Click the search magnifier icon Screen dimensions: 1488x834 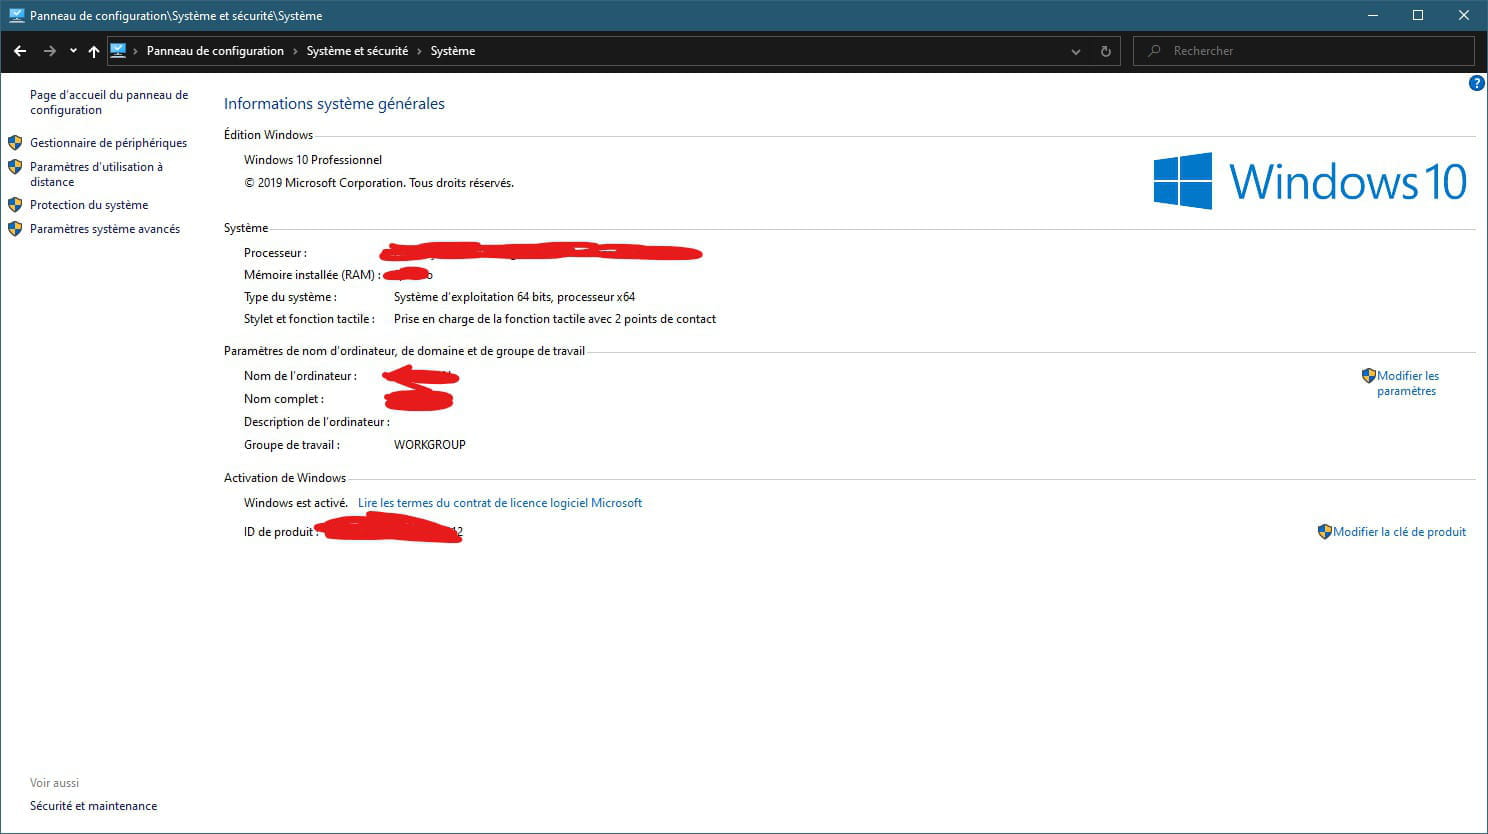point(1154,51)
